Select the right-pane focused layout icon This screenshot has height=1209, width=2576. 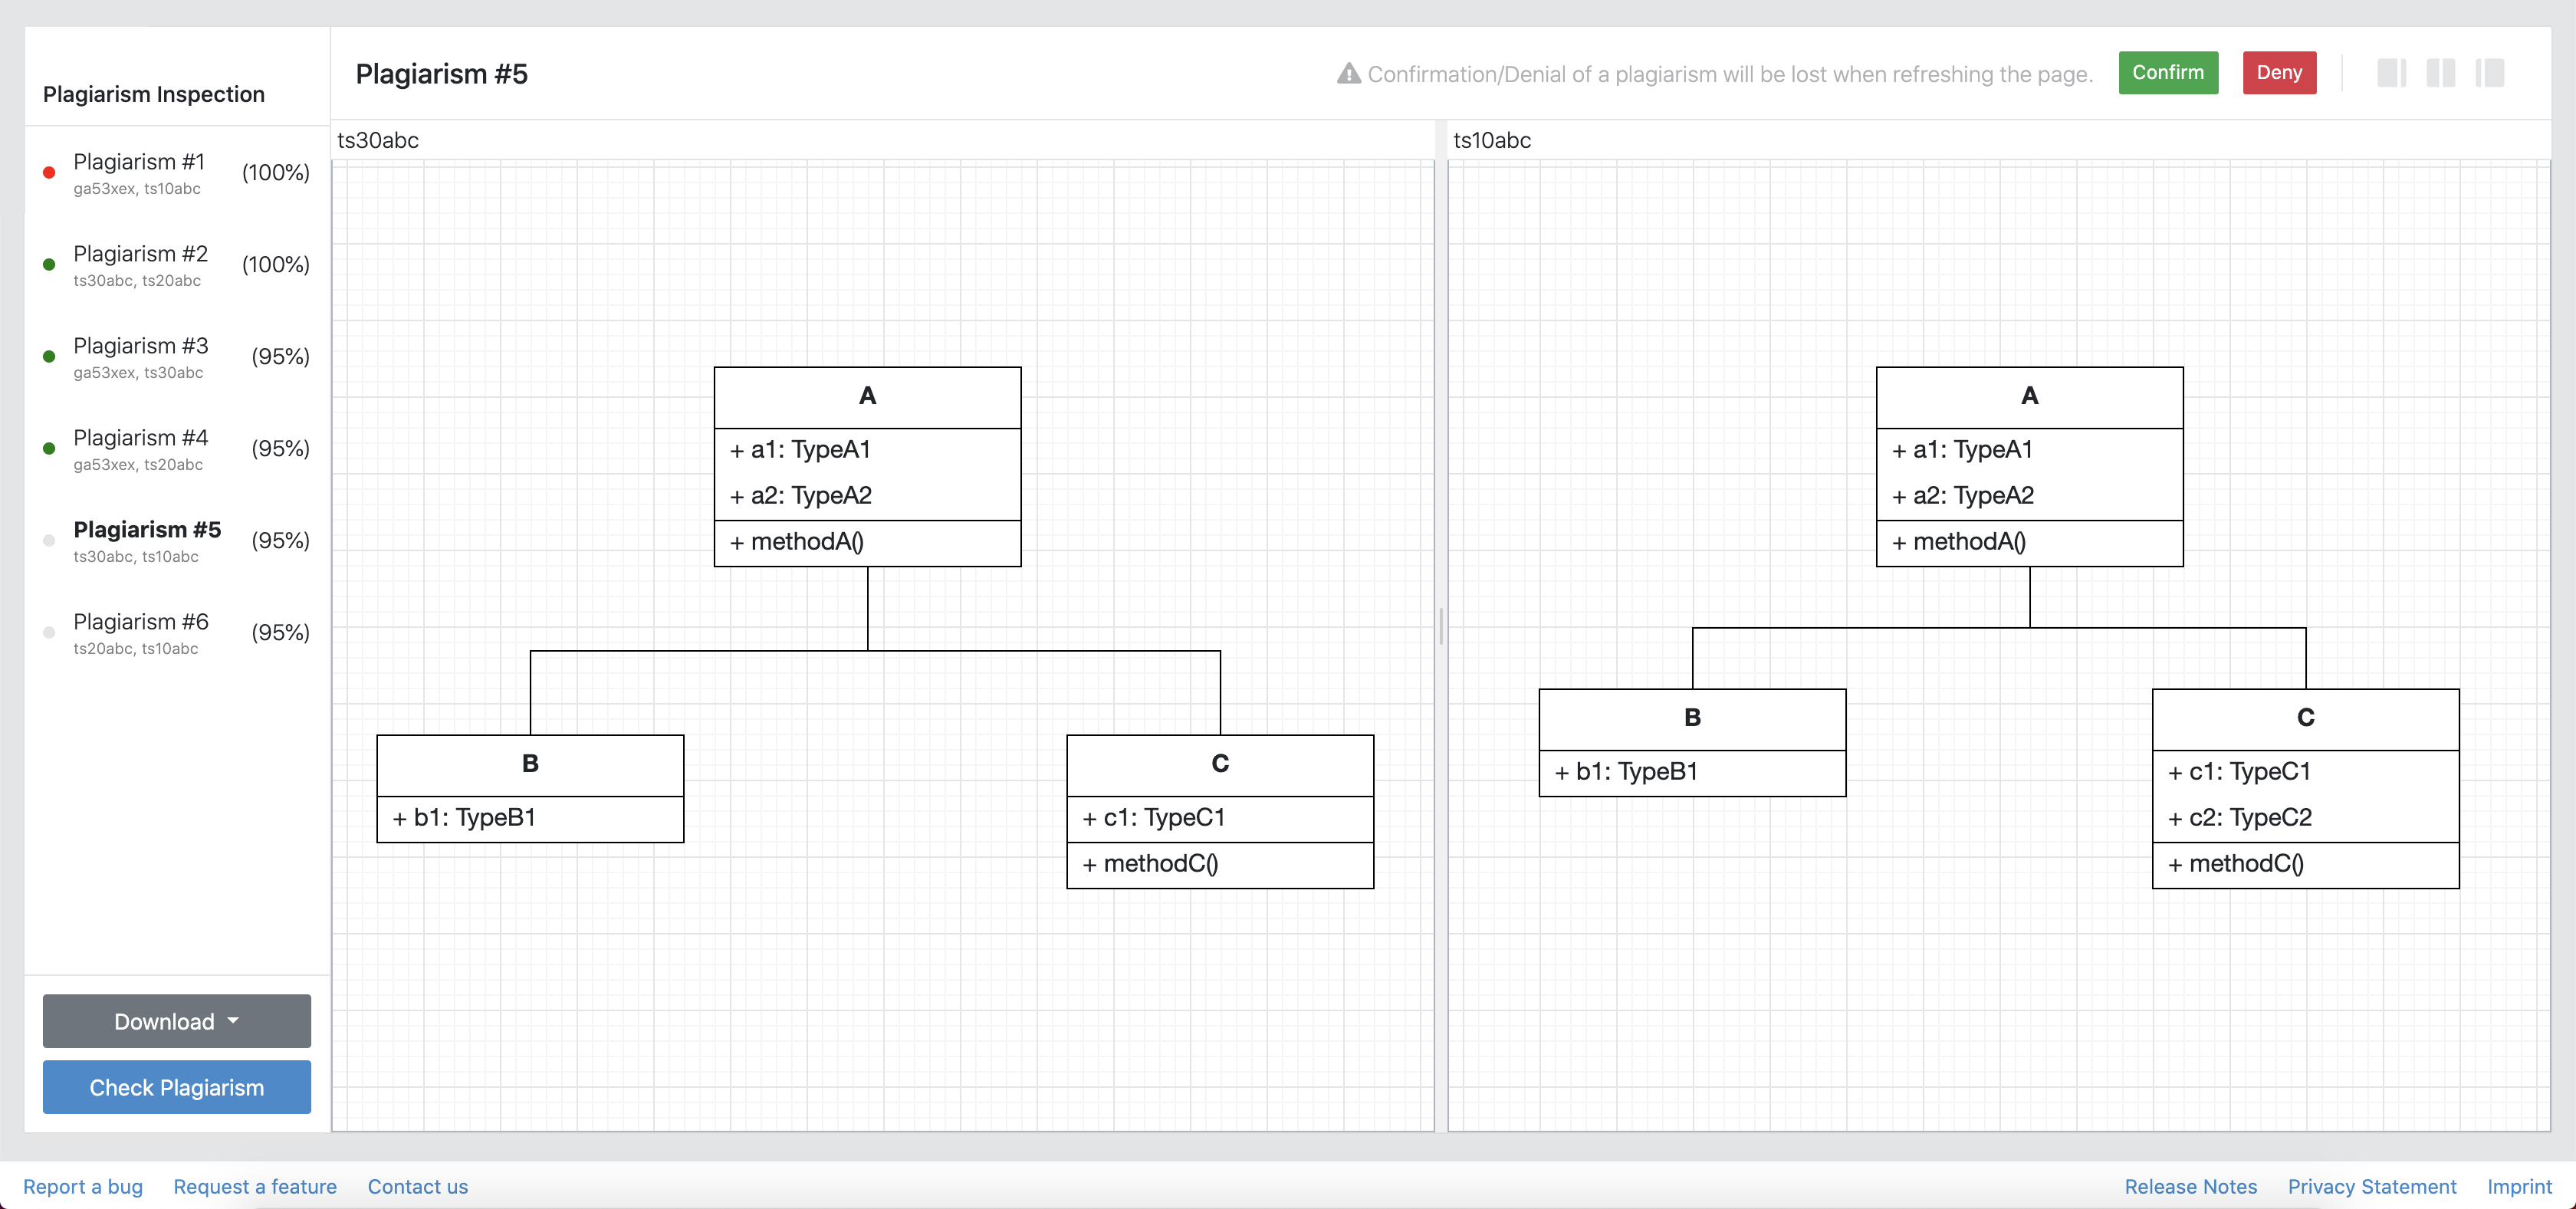pyautogui.click(x=2489, y=73)
